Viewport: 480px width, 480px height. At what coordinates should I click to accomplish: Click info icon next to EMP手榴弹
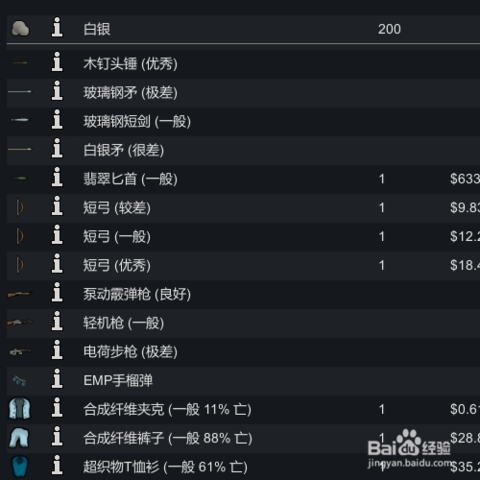pyautogui.click(x=57, y=378)
